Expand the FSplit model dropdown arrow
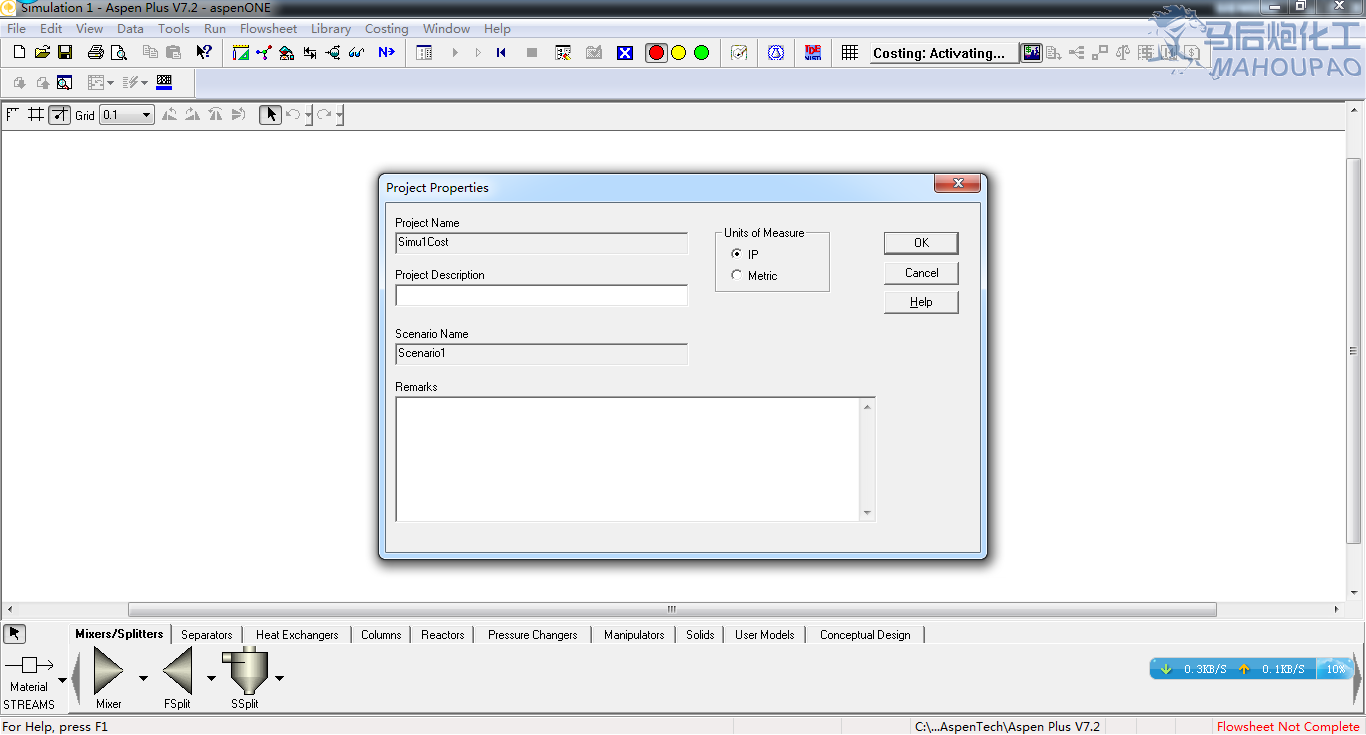The image size is (1366, 735). pyautogui.click(x=211, y=678)
